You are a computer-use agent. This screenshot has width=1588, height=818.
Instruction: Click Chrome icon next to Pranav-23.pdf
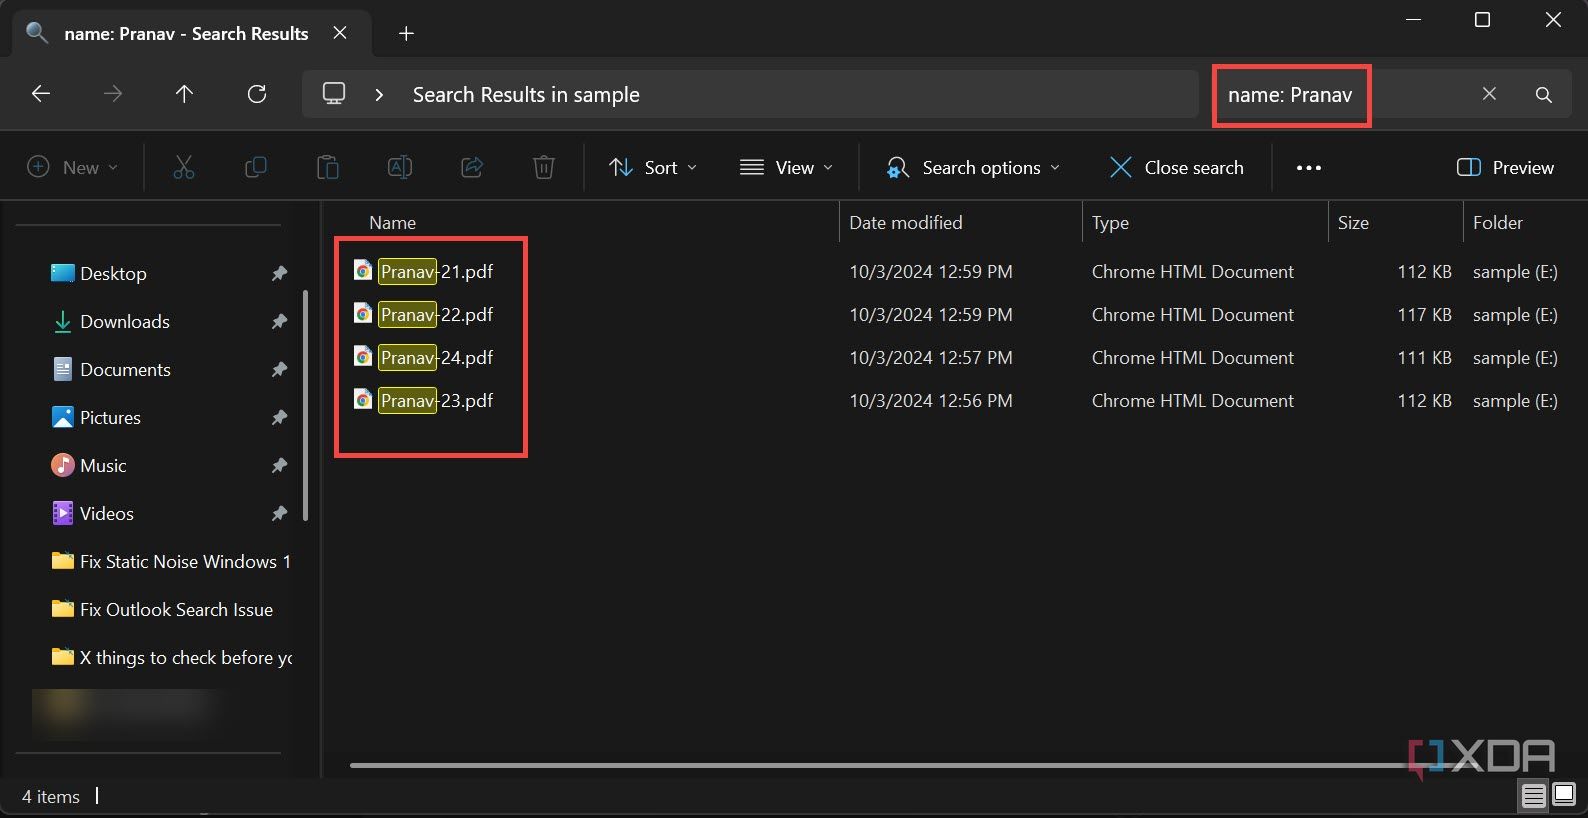[363, 400]
